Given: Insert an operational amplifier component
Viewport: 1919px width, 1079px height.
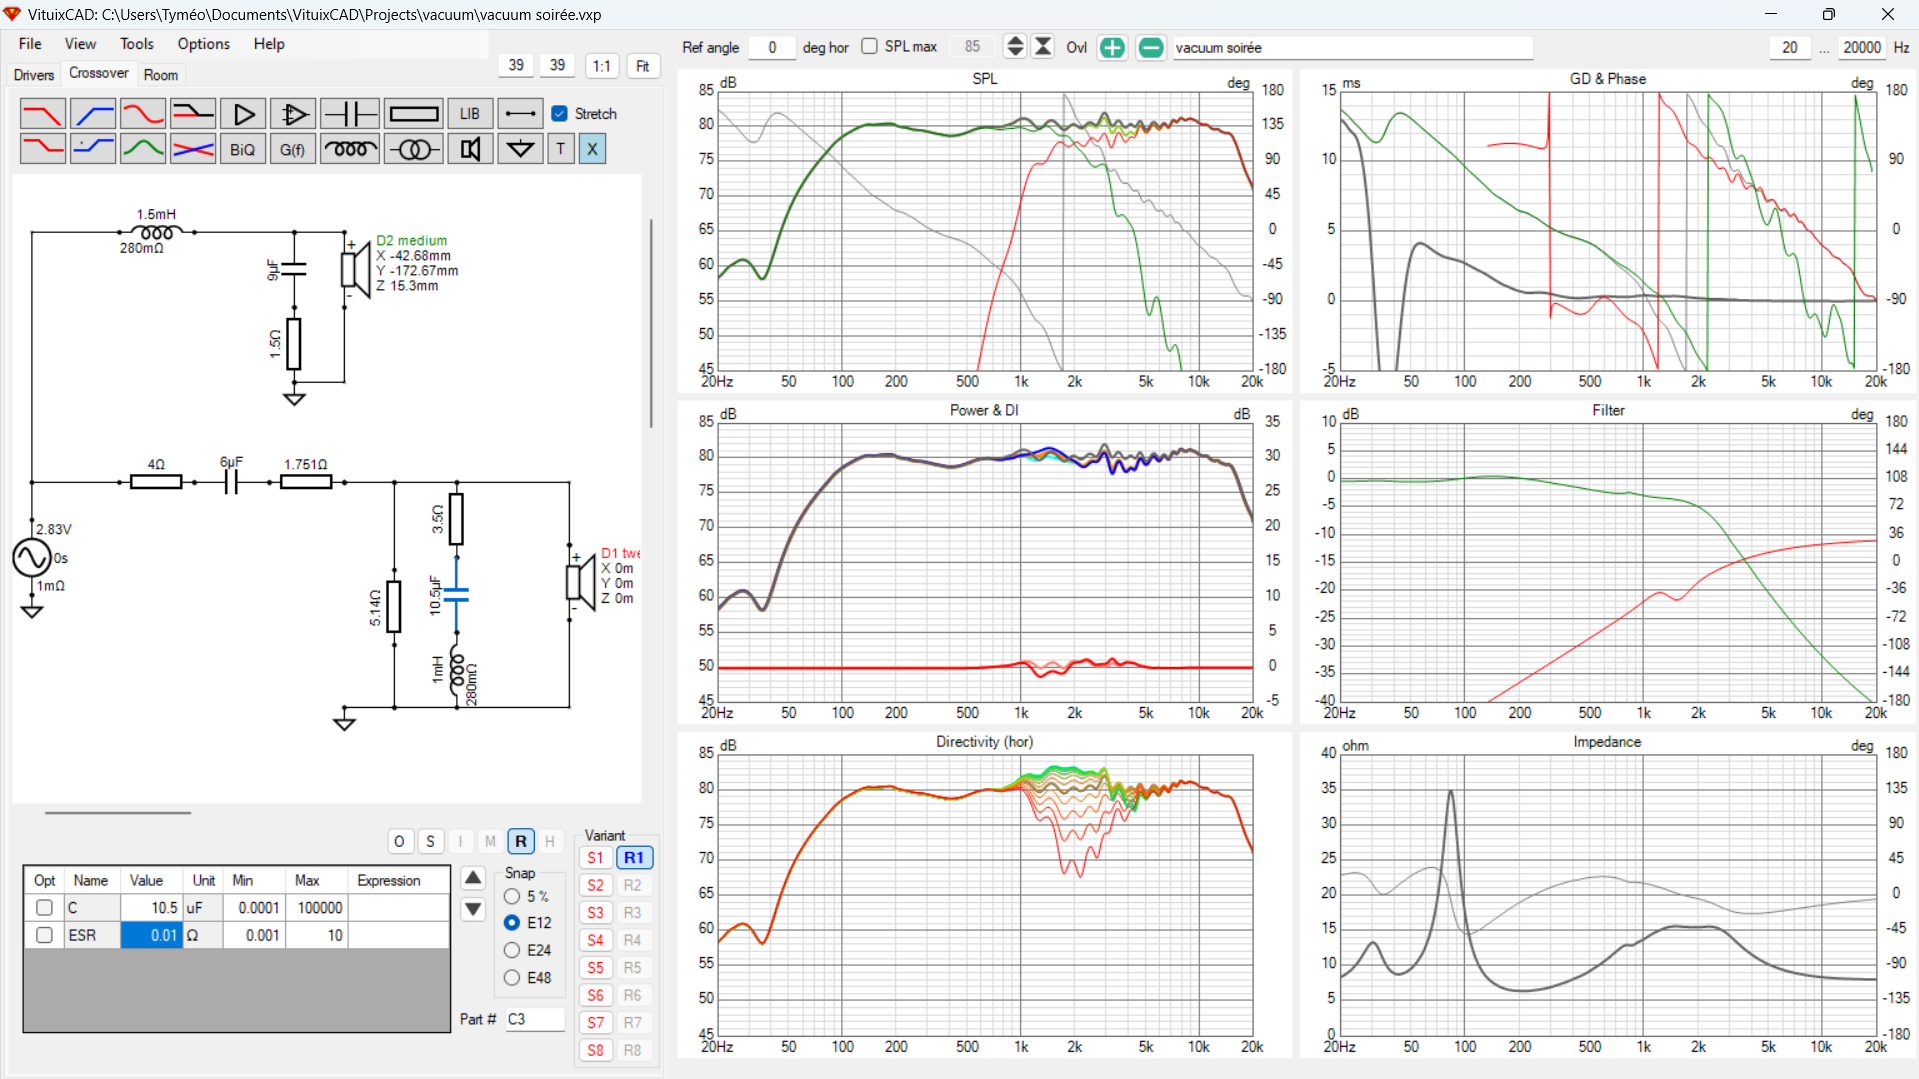Looking at the screenshot, I should click(x=293, y=114).
